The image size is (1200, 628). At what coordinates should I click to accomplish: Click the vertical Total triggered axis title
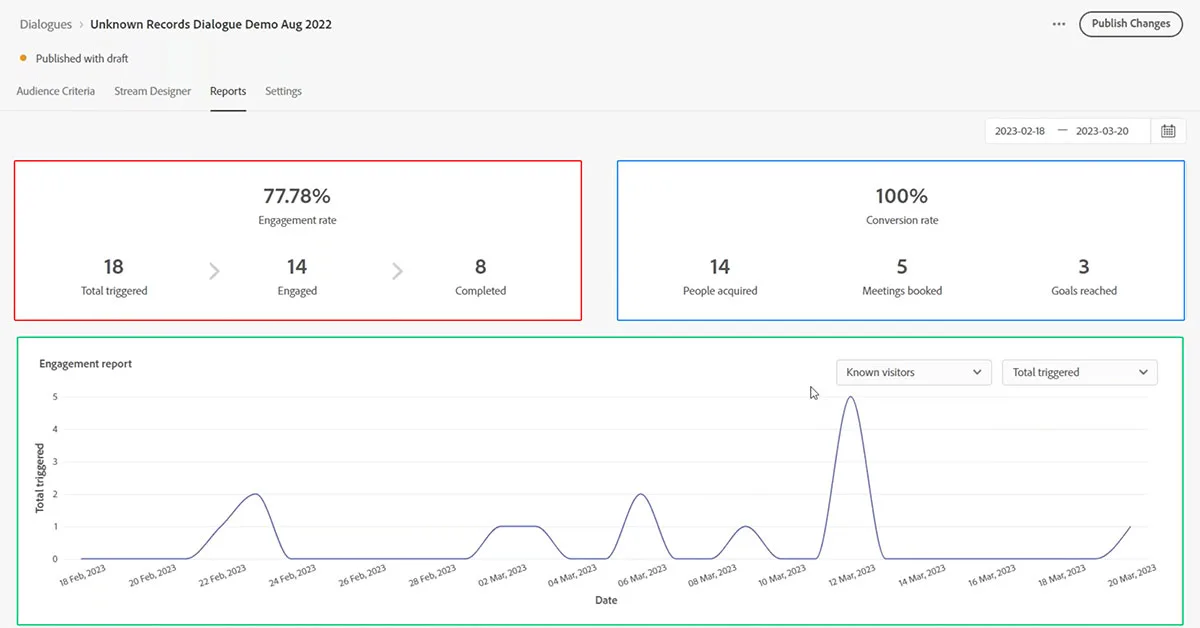click(41, 478)
